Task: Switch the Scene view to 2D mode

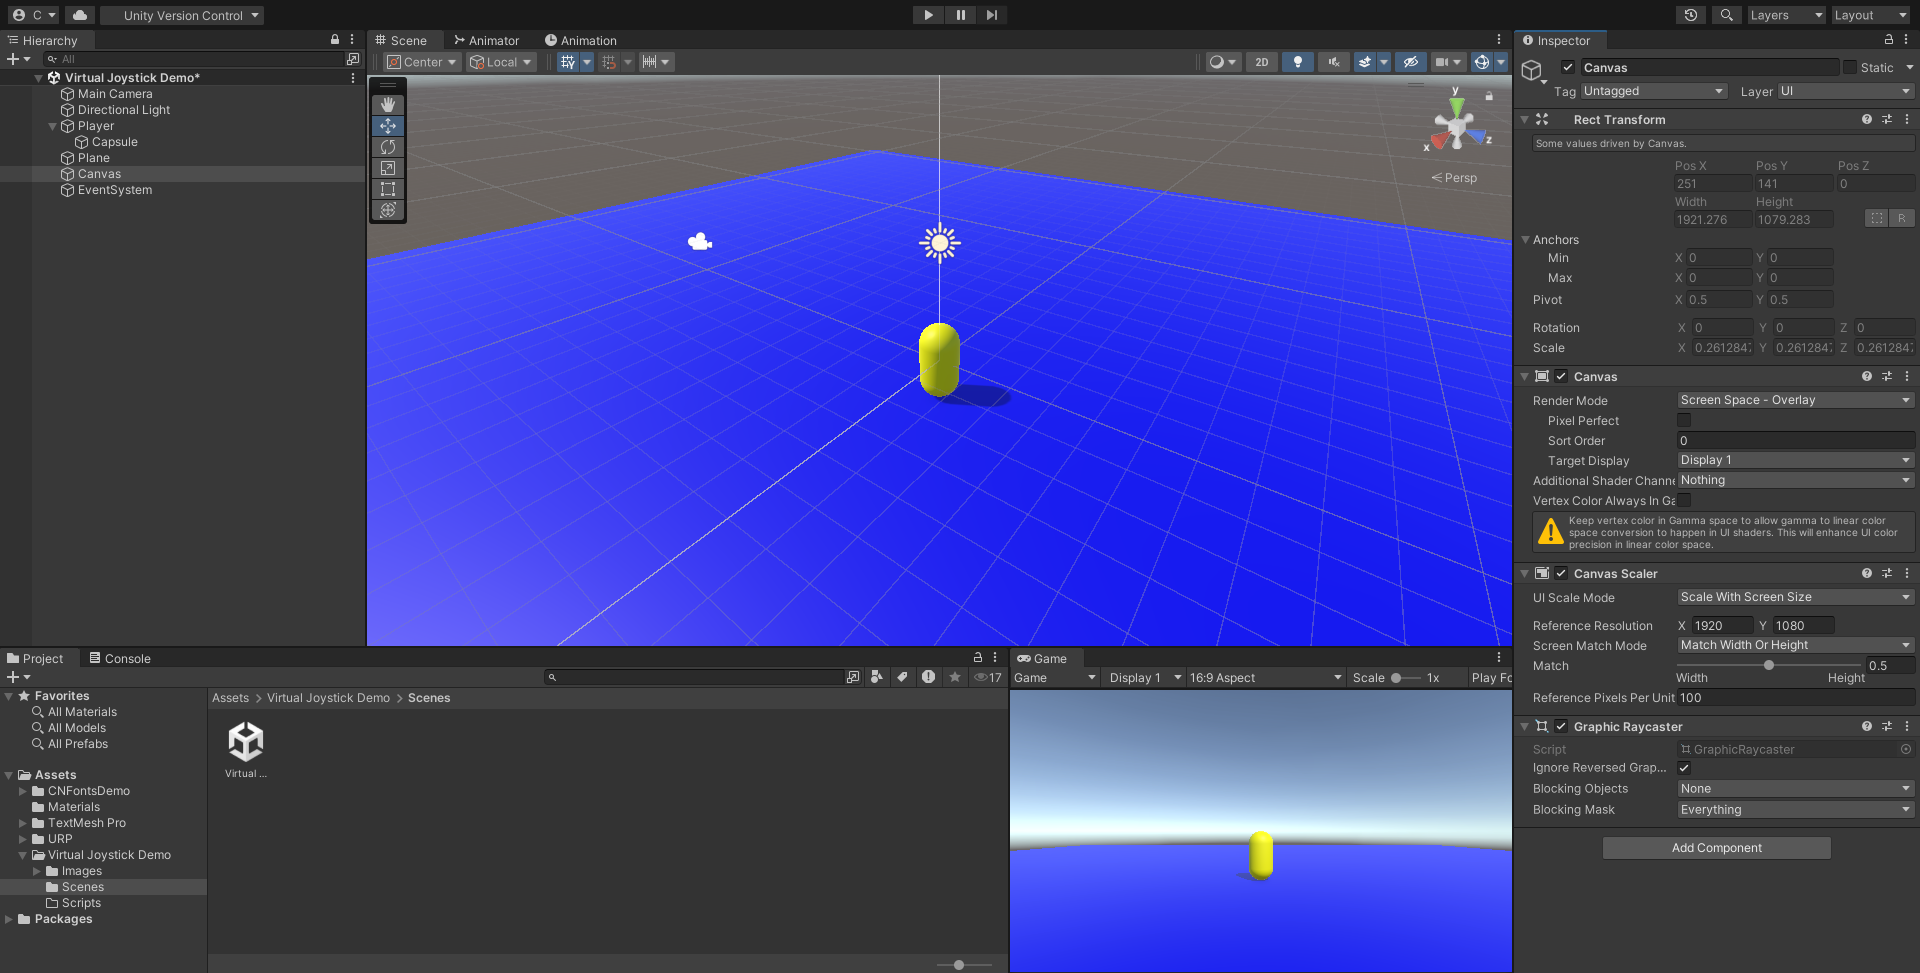Action: (1261, 62)
